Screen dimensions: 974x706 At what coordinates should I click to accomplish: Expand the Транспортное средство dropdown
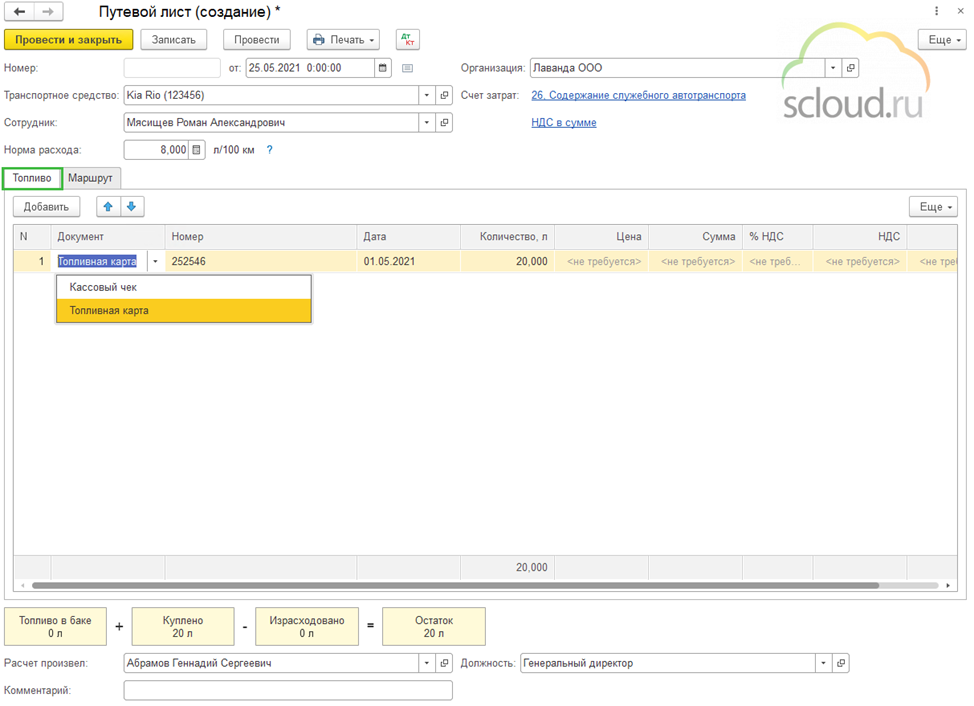[x=427, y=95]
